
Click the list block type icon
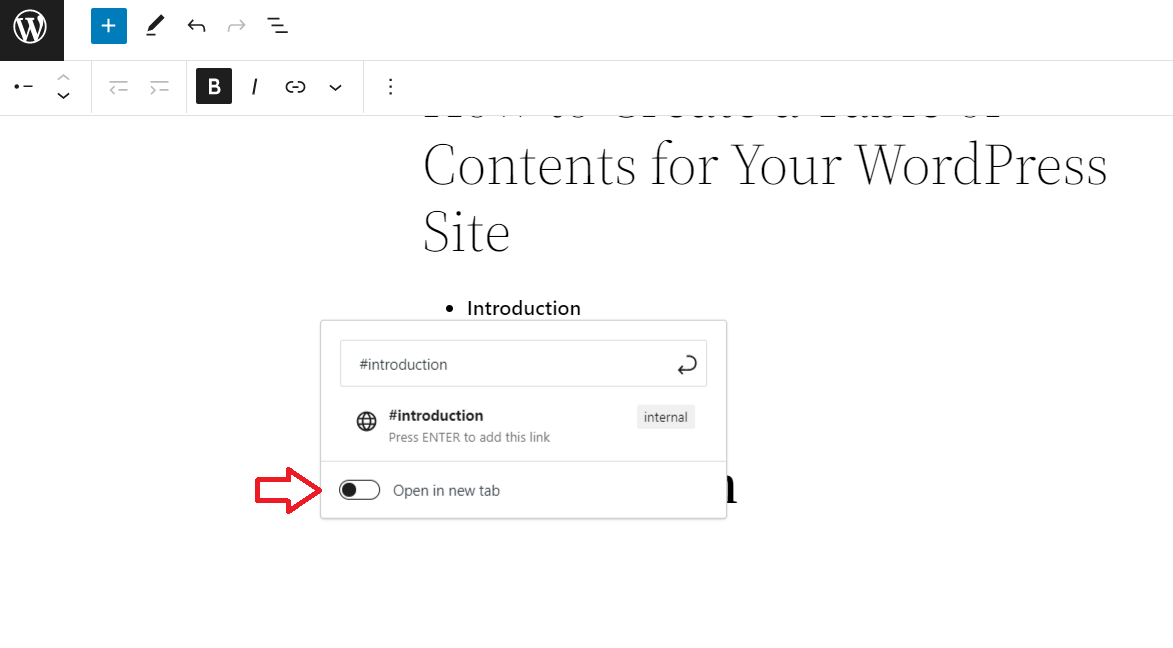24,87
